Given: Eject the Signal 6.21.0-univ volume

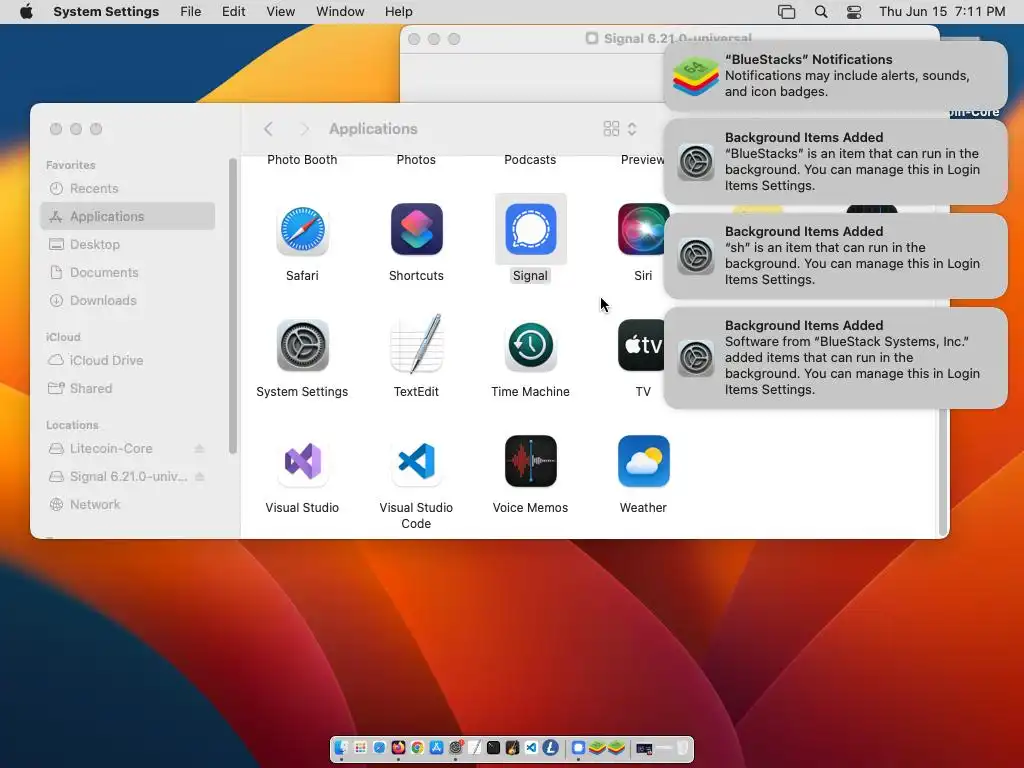Looking at the screenshot, I should (x=199, y=477).
